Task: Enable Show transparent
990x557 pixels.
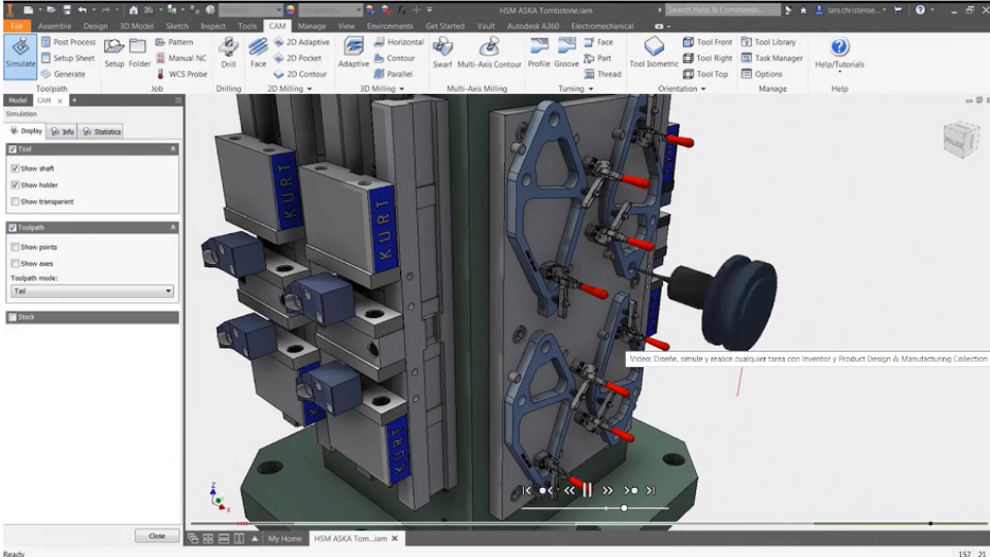Action: tap(15, 201)
